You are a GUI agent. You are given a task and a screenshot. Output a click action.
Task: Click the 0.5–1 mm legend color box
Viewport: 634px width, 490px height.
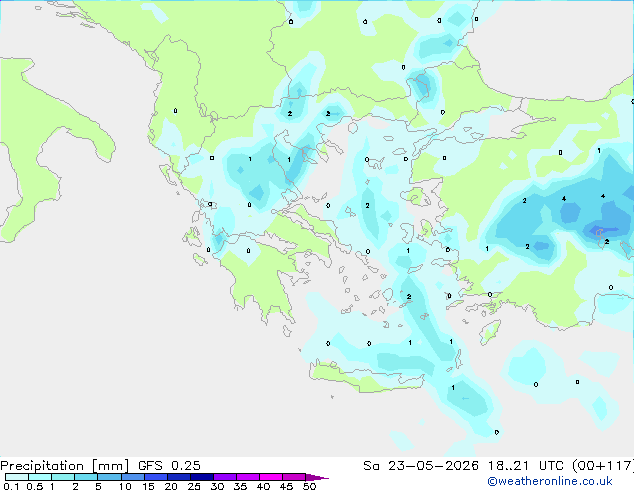[40, 477]
